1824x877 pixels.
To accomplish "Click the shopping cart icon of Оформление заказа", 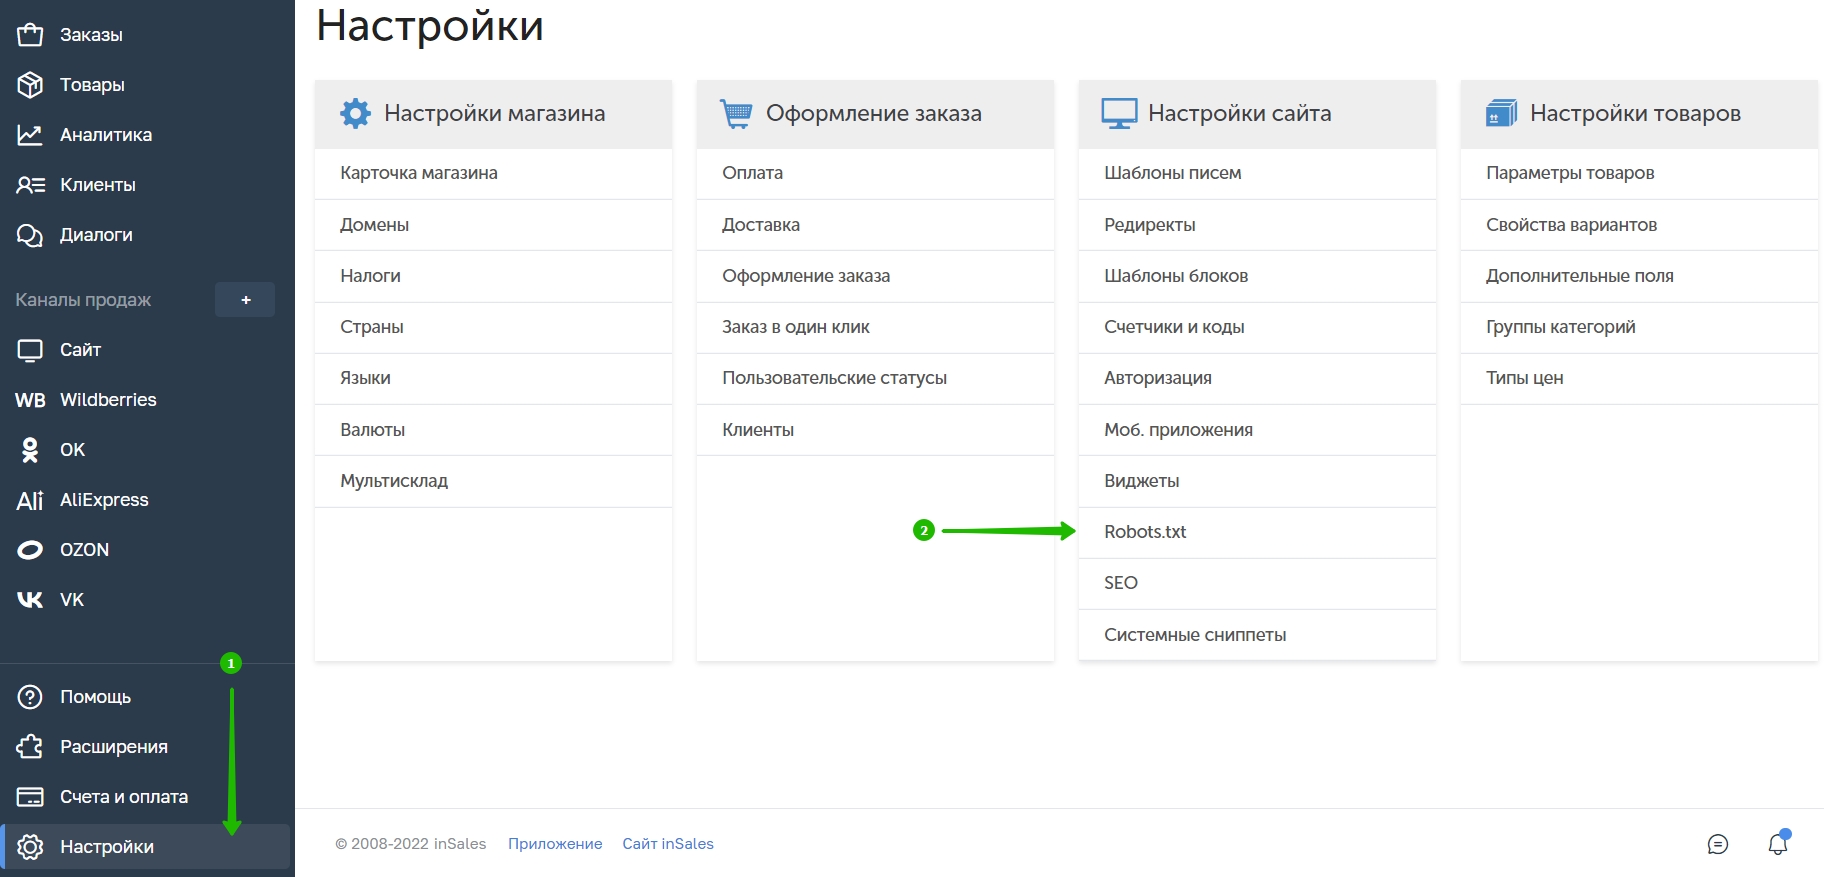I will point(736,113).
